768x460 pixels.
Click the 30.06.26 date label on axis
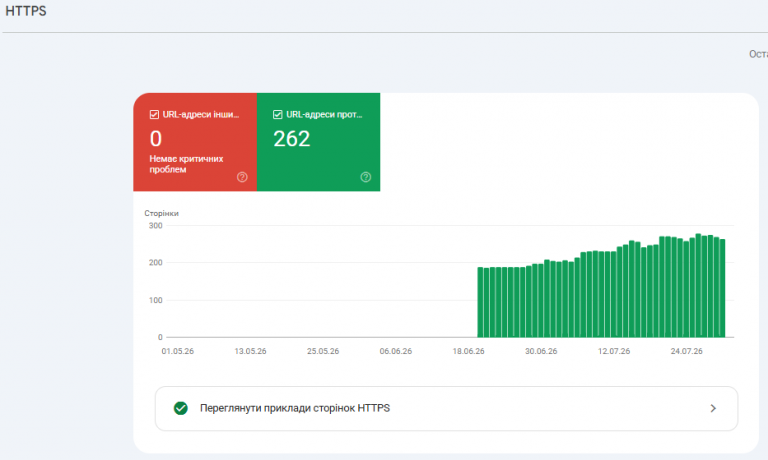pyautogui.click(x=541, y=351)
